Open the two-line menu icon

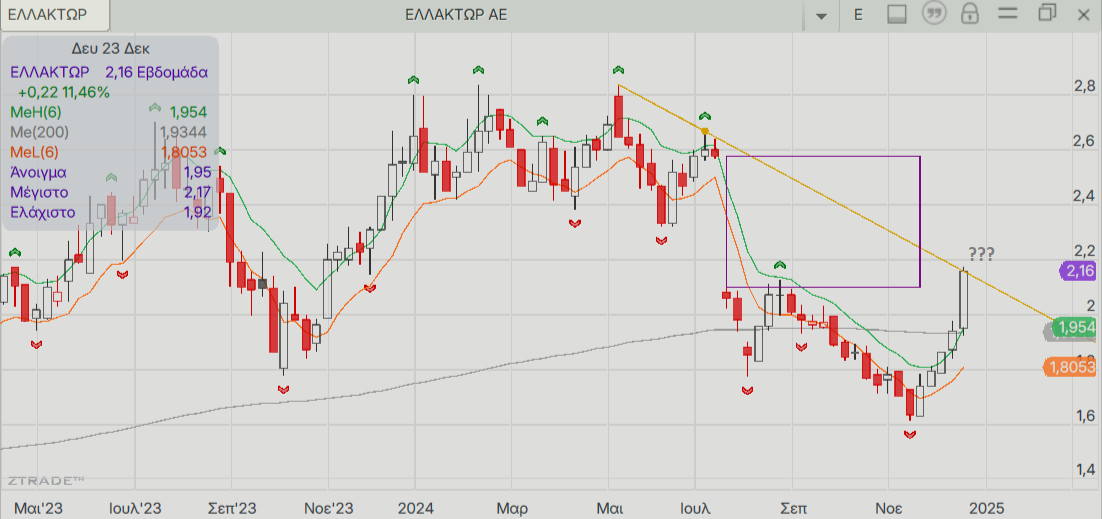click(1008, 13)
